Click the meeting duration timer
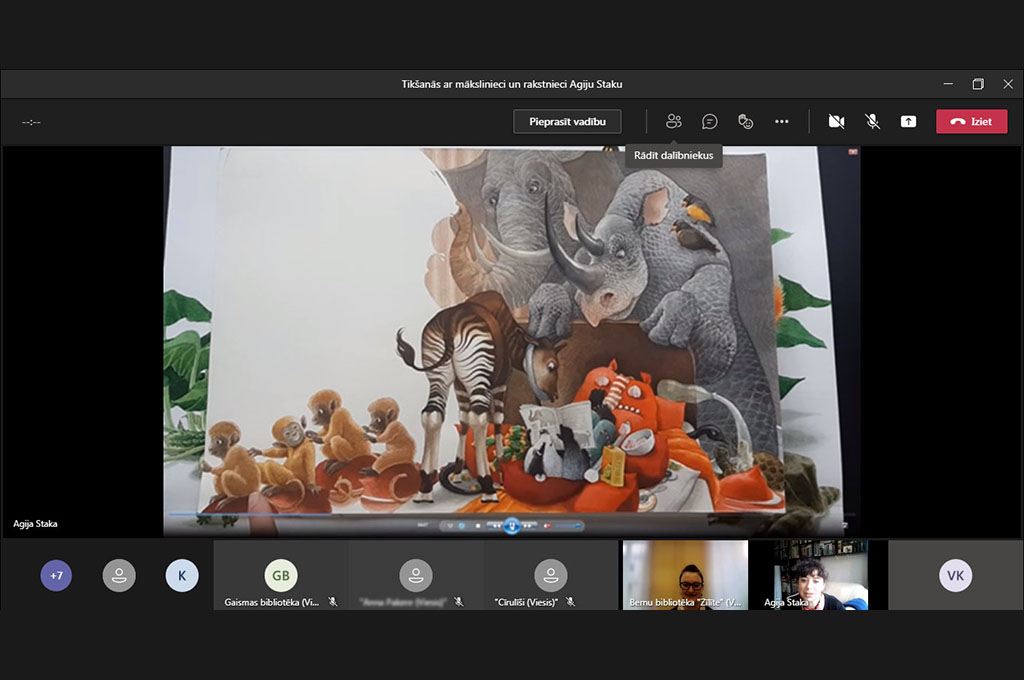Viewport: 1024px width, 680px height. pos(31,122)
